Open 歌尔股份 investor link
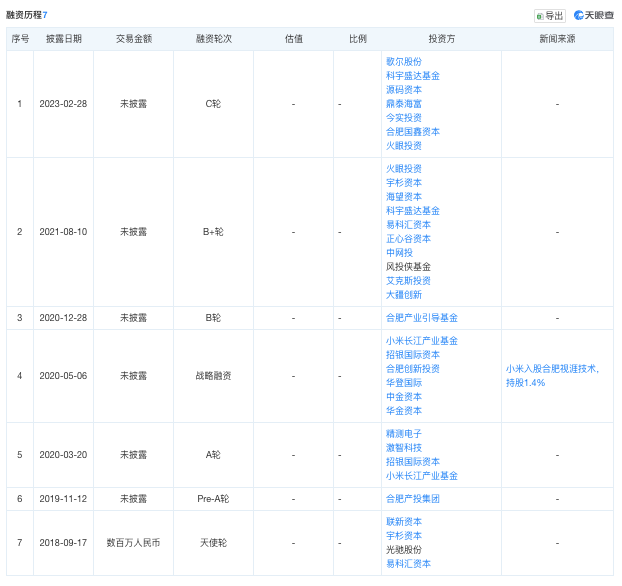The image size is (622, 586). (x=403, y=61)
